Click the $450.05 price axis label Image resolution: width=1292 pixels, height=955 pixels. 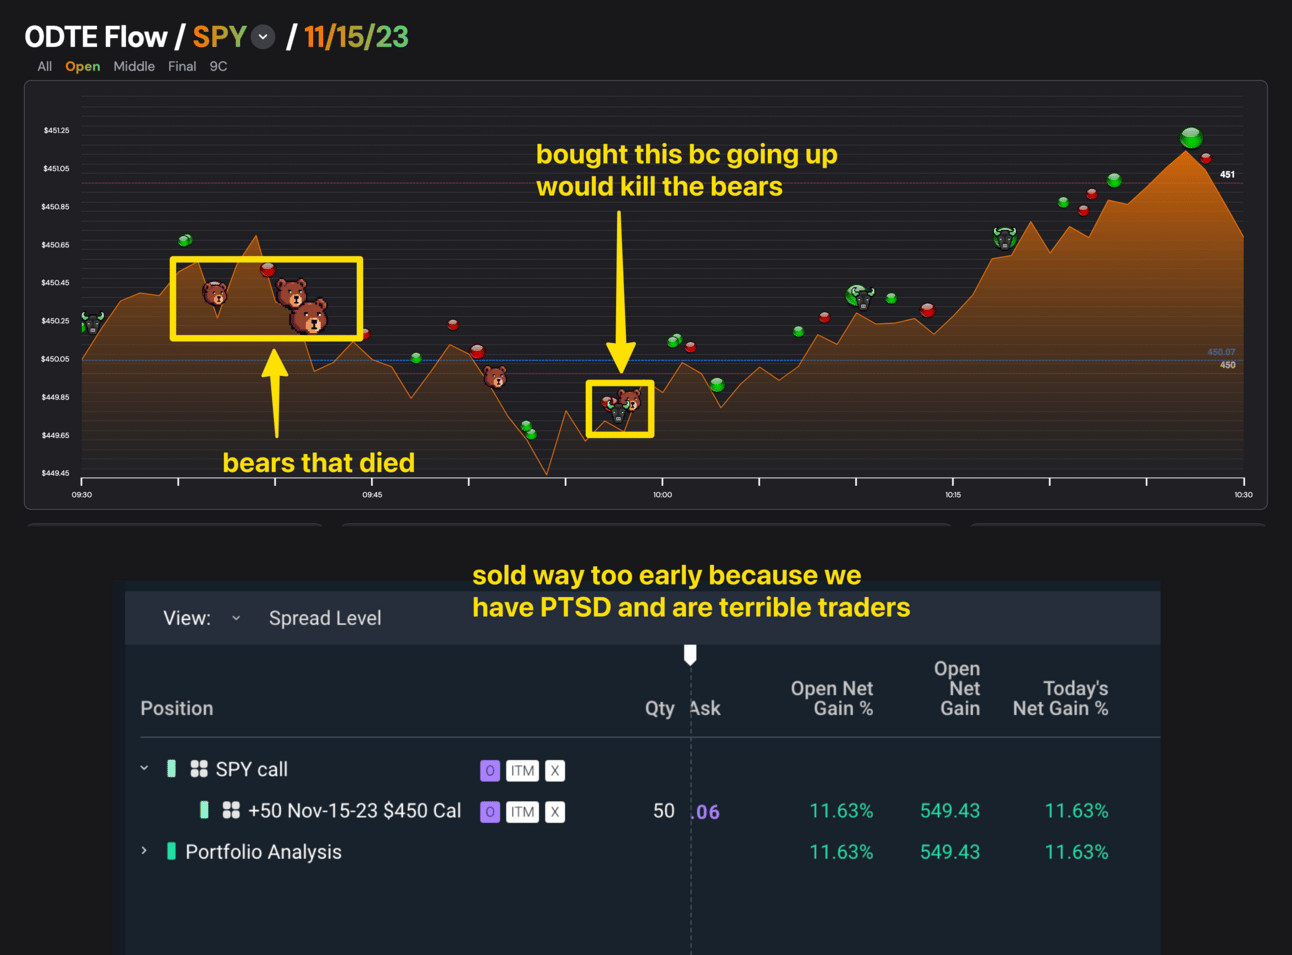pyautogui.click(x=56, y=359)
